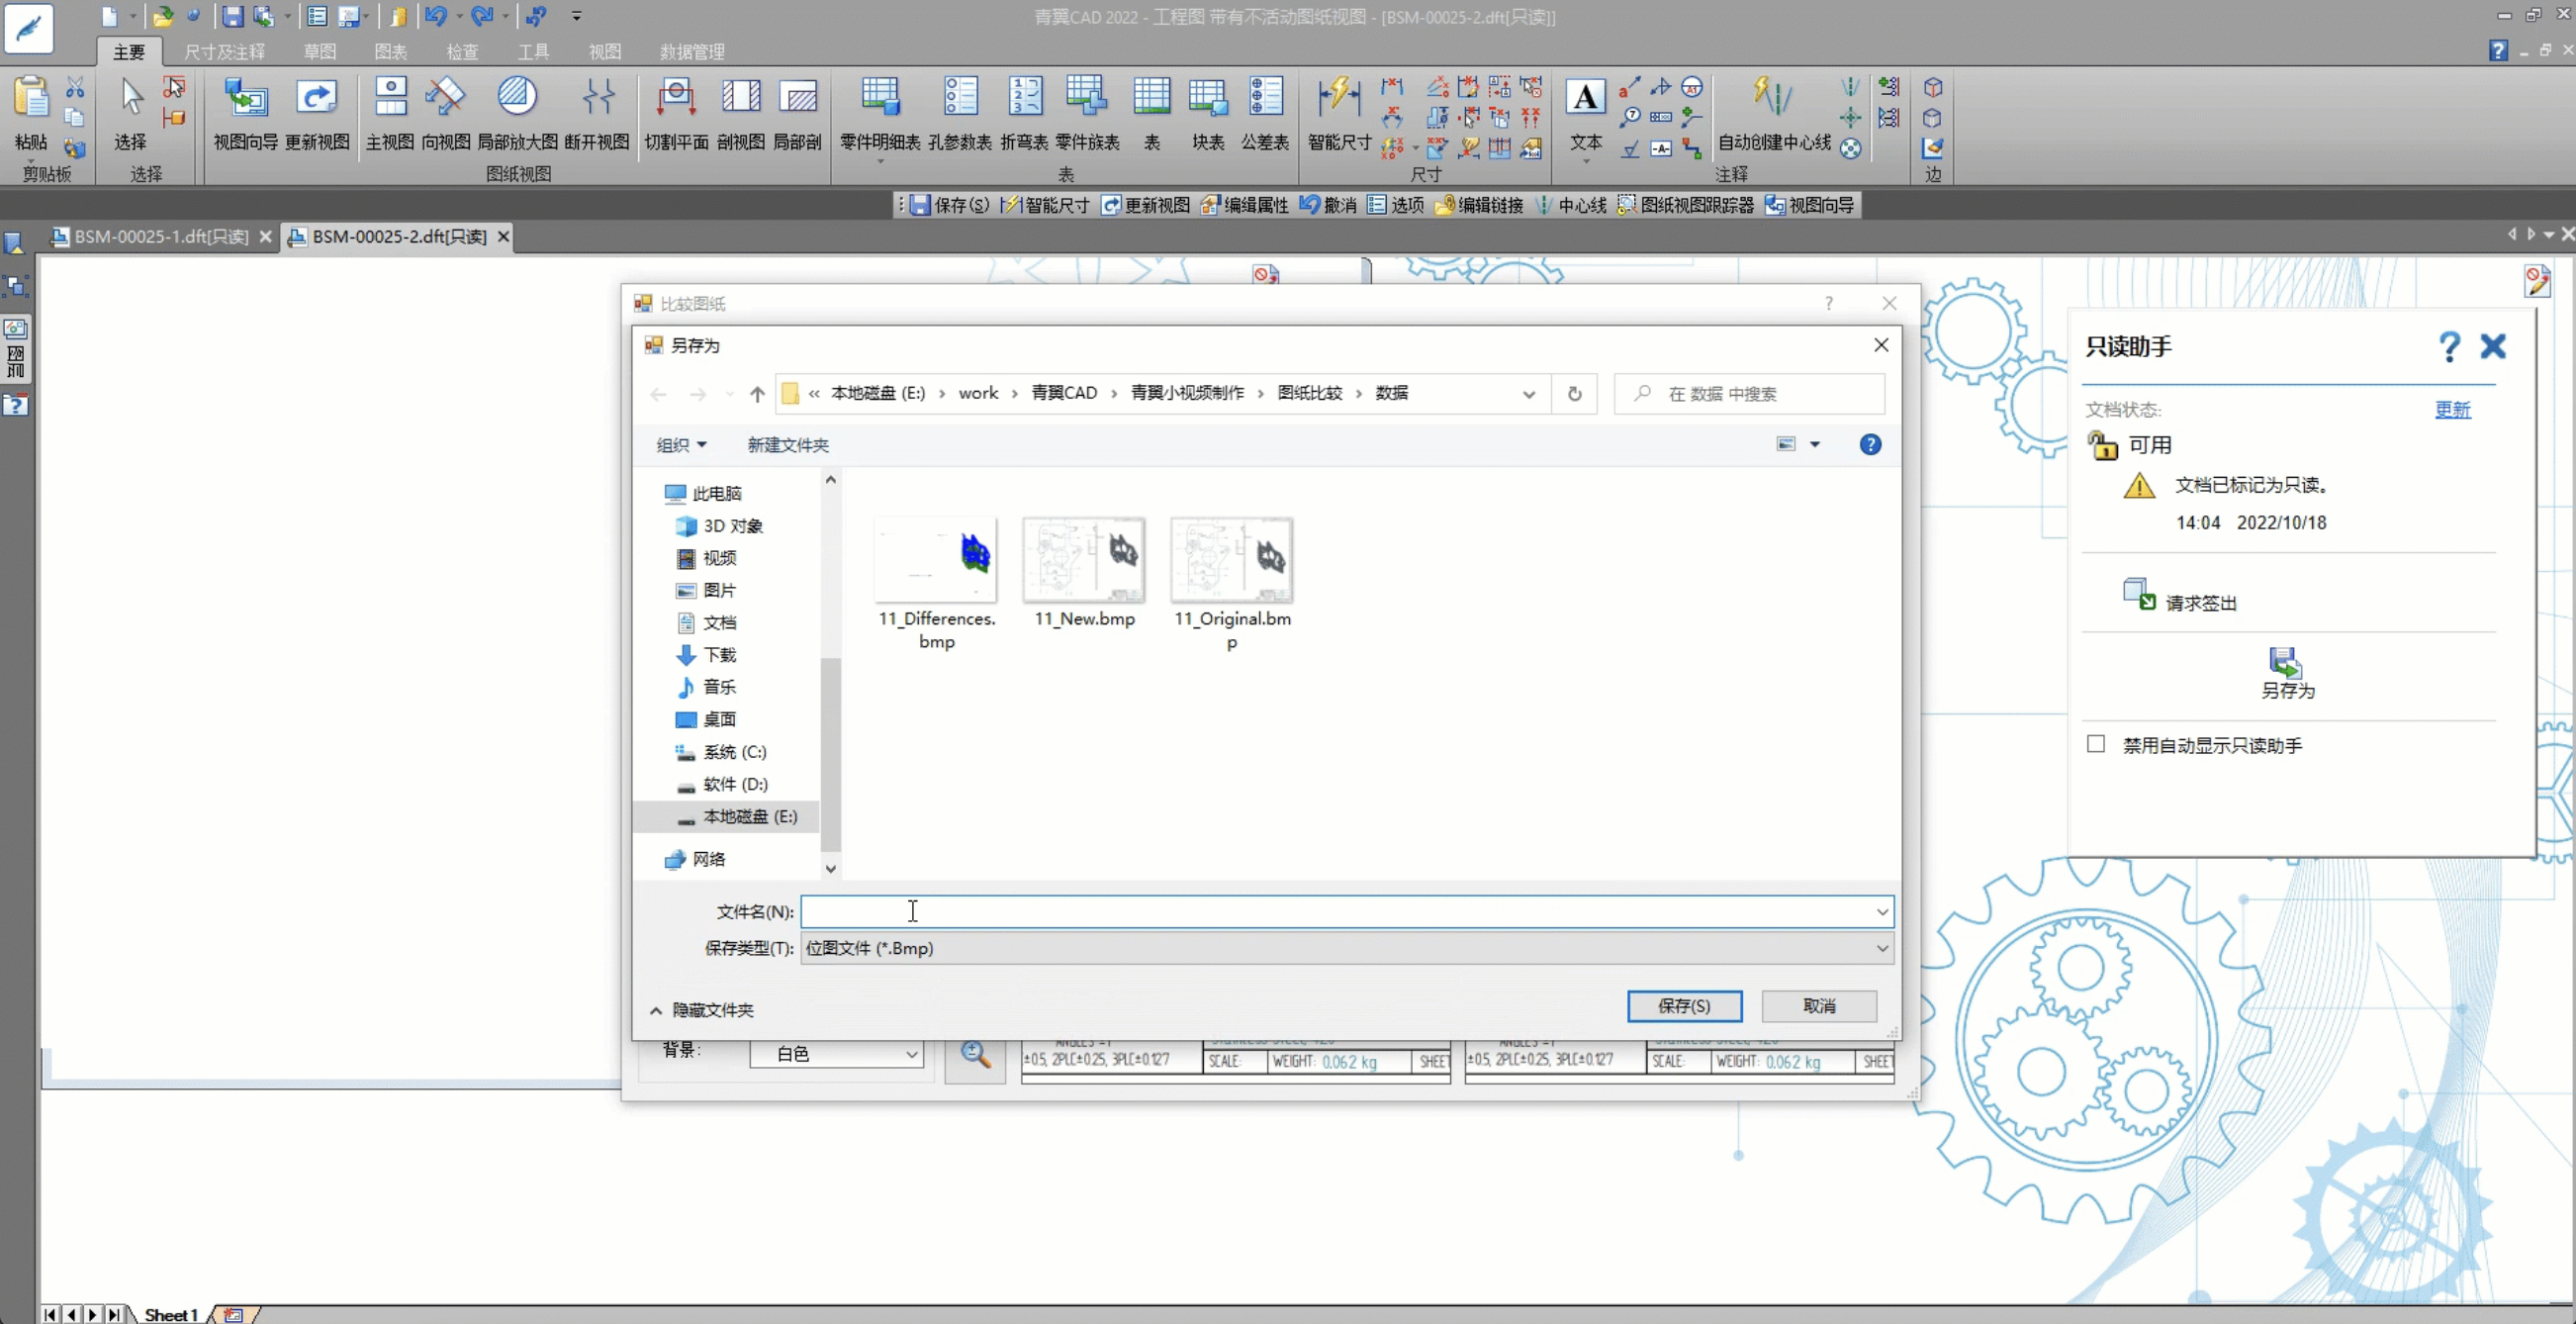2576x1324 pixels.
Task: Activate the 智能尺寸 ribbon tool
Action: (1339, 113)
